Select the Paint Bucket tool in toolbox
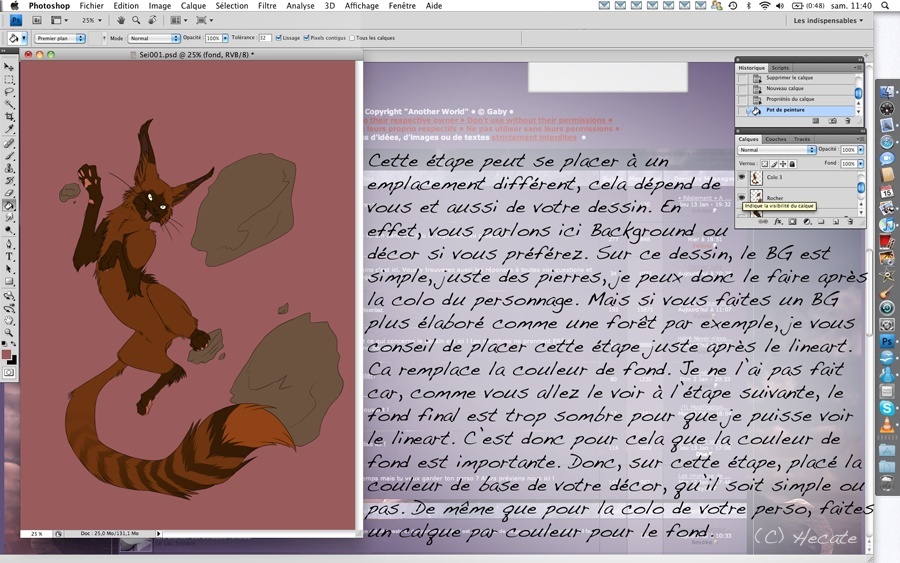The width and height of the screenshot is (900, 563). click(x=9, y=206)
